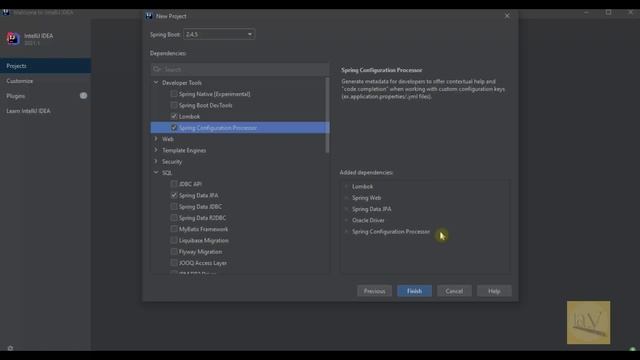Click New Project dialog title icon

(x=149, y=16)
